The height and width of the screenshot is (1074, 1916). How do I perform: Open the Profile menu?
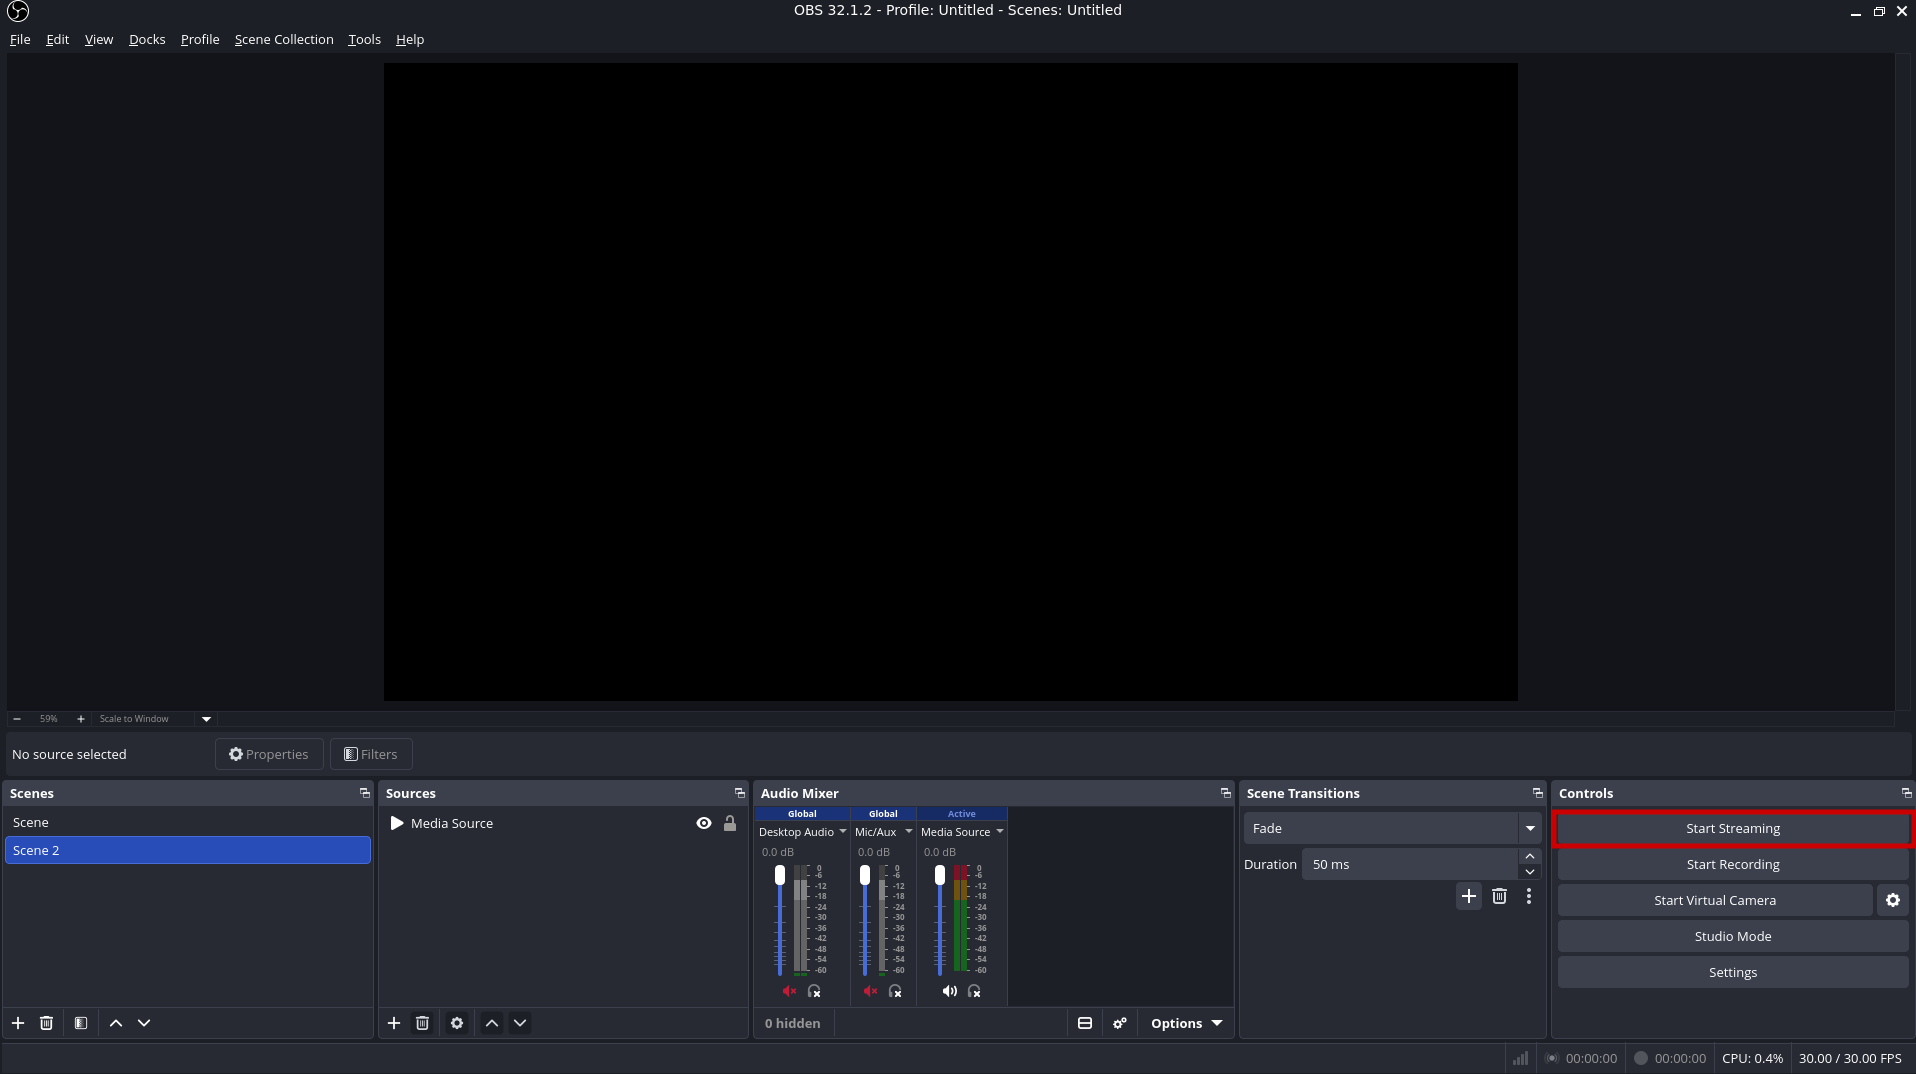[x=200, y=39]
